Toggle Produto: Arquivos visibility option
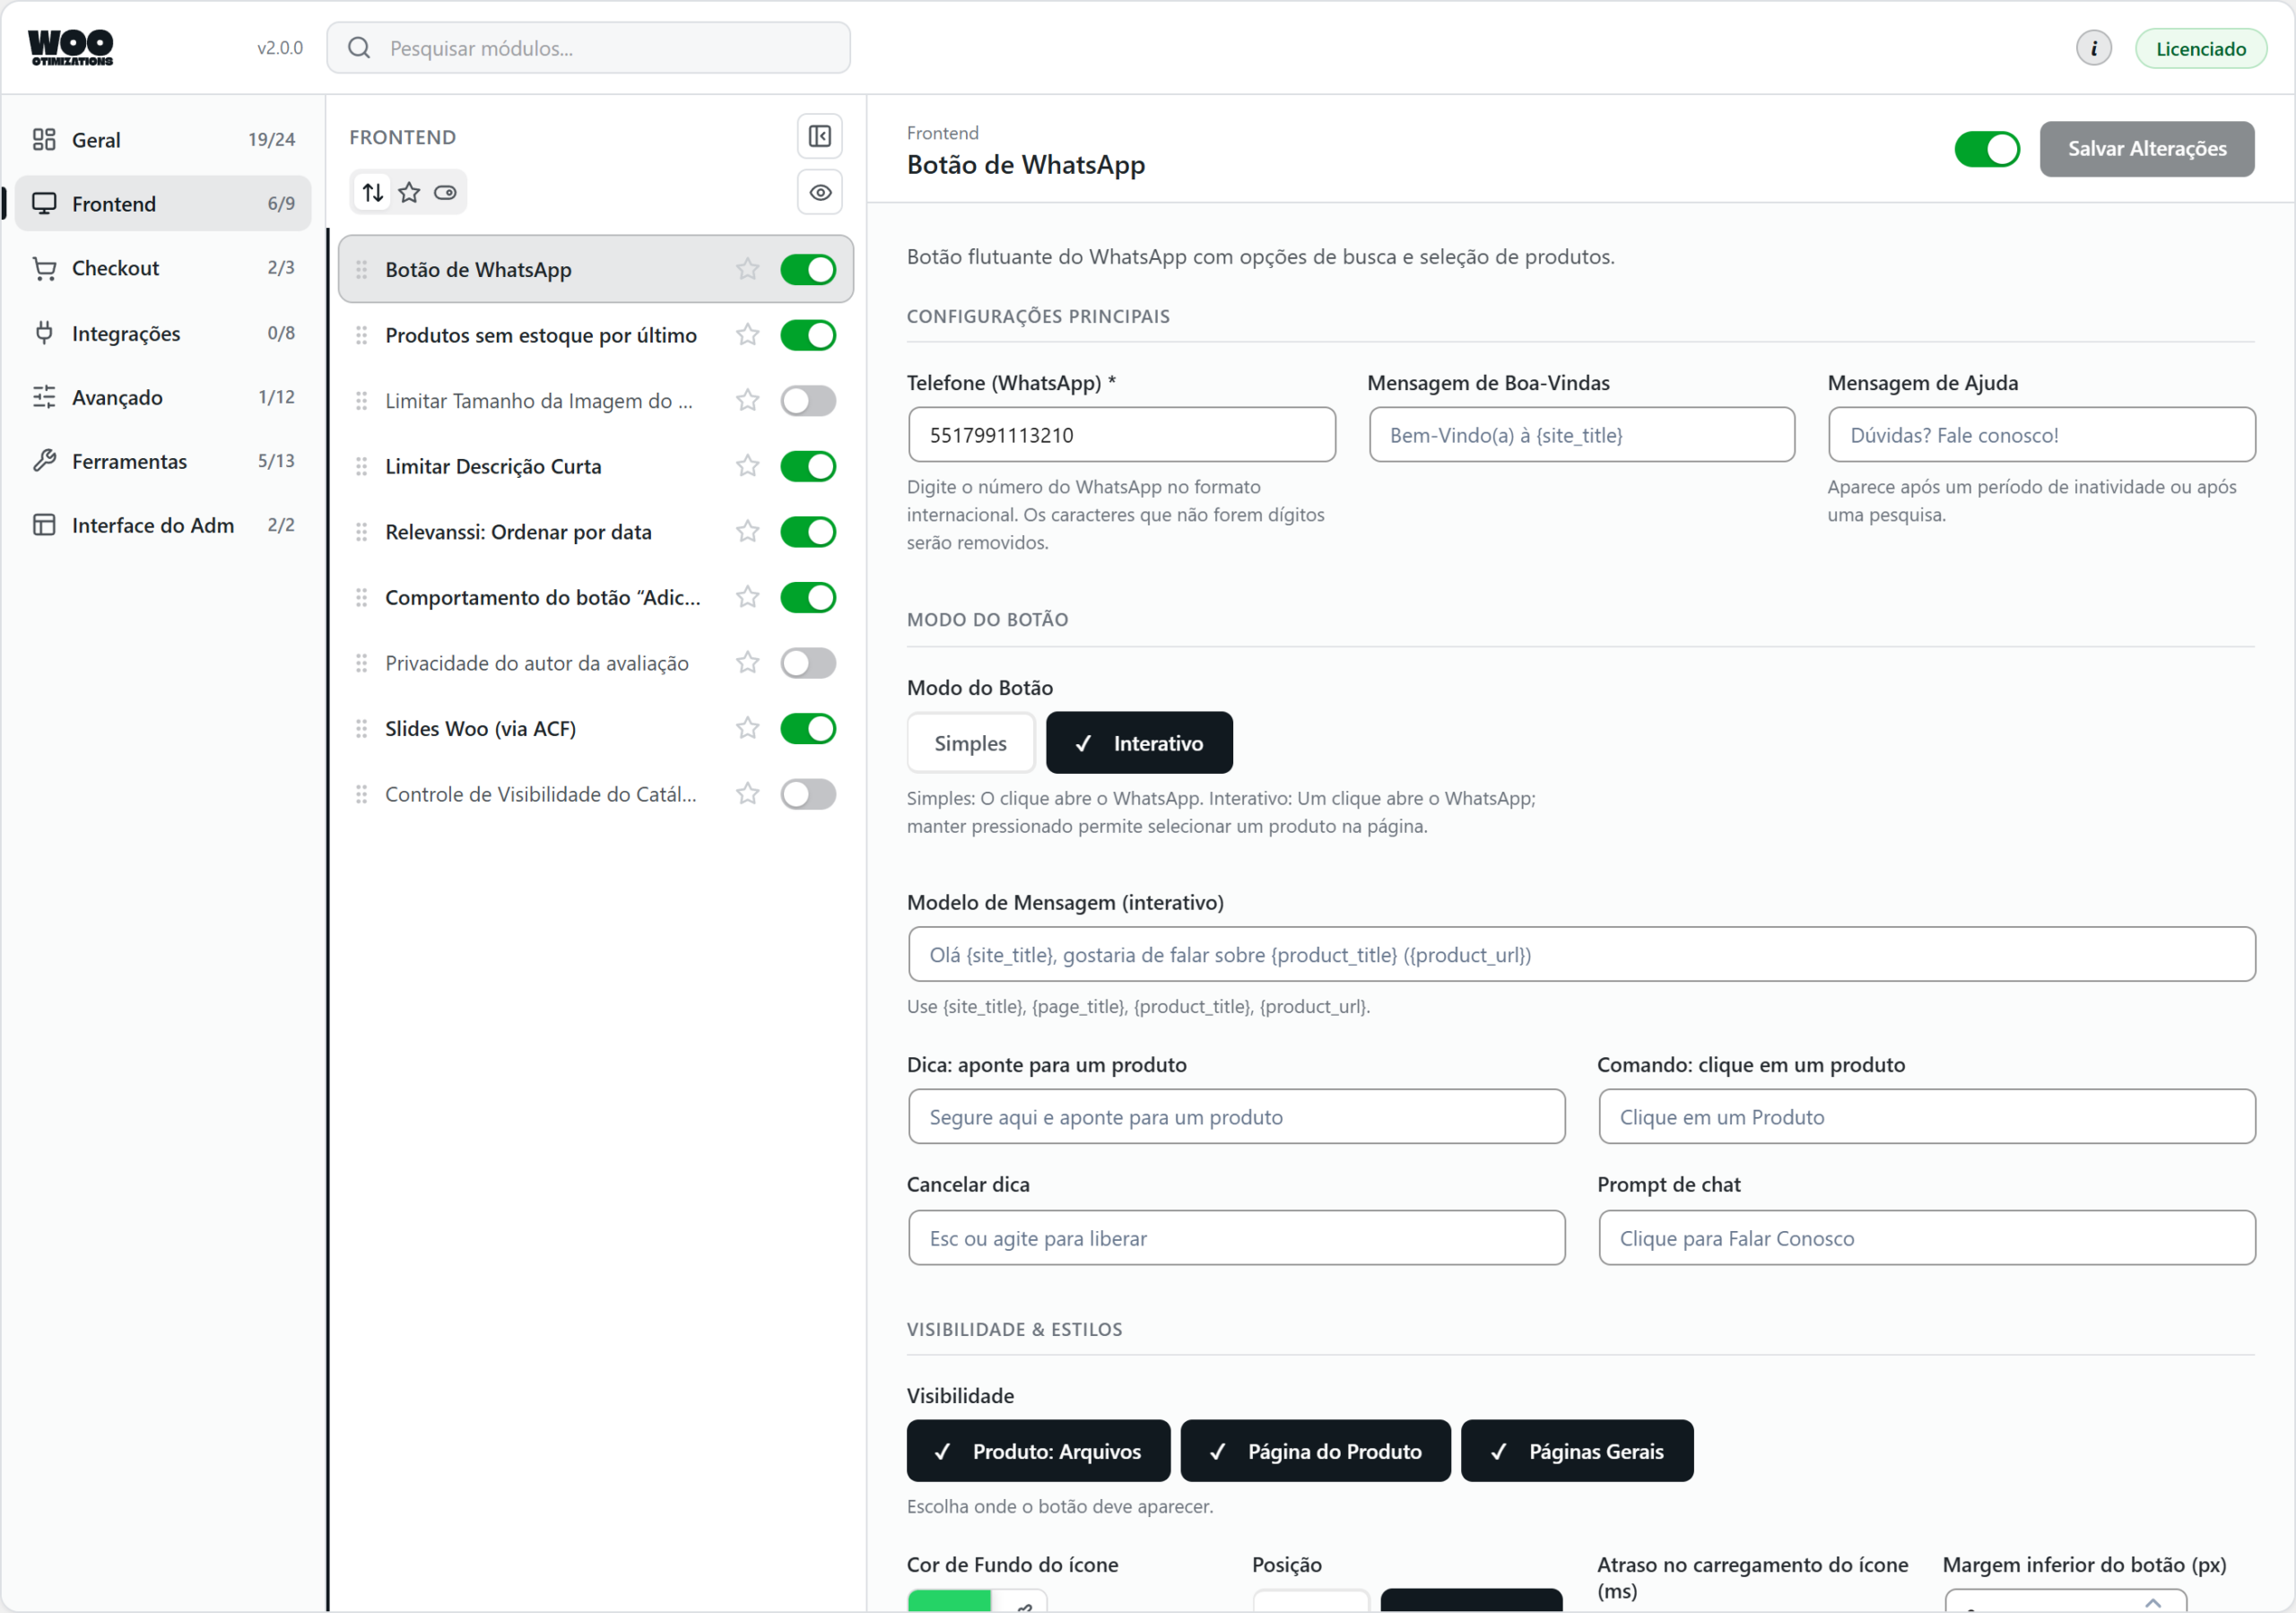This screenshot has width=2296, height=1613. (1038, 1451)
